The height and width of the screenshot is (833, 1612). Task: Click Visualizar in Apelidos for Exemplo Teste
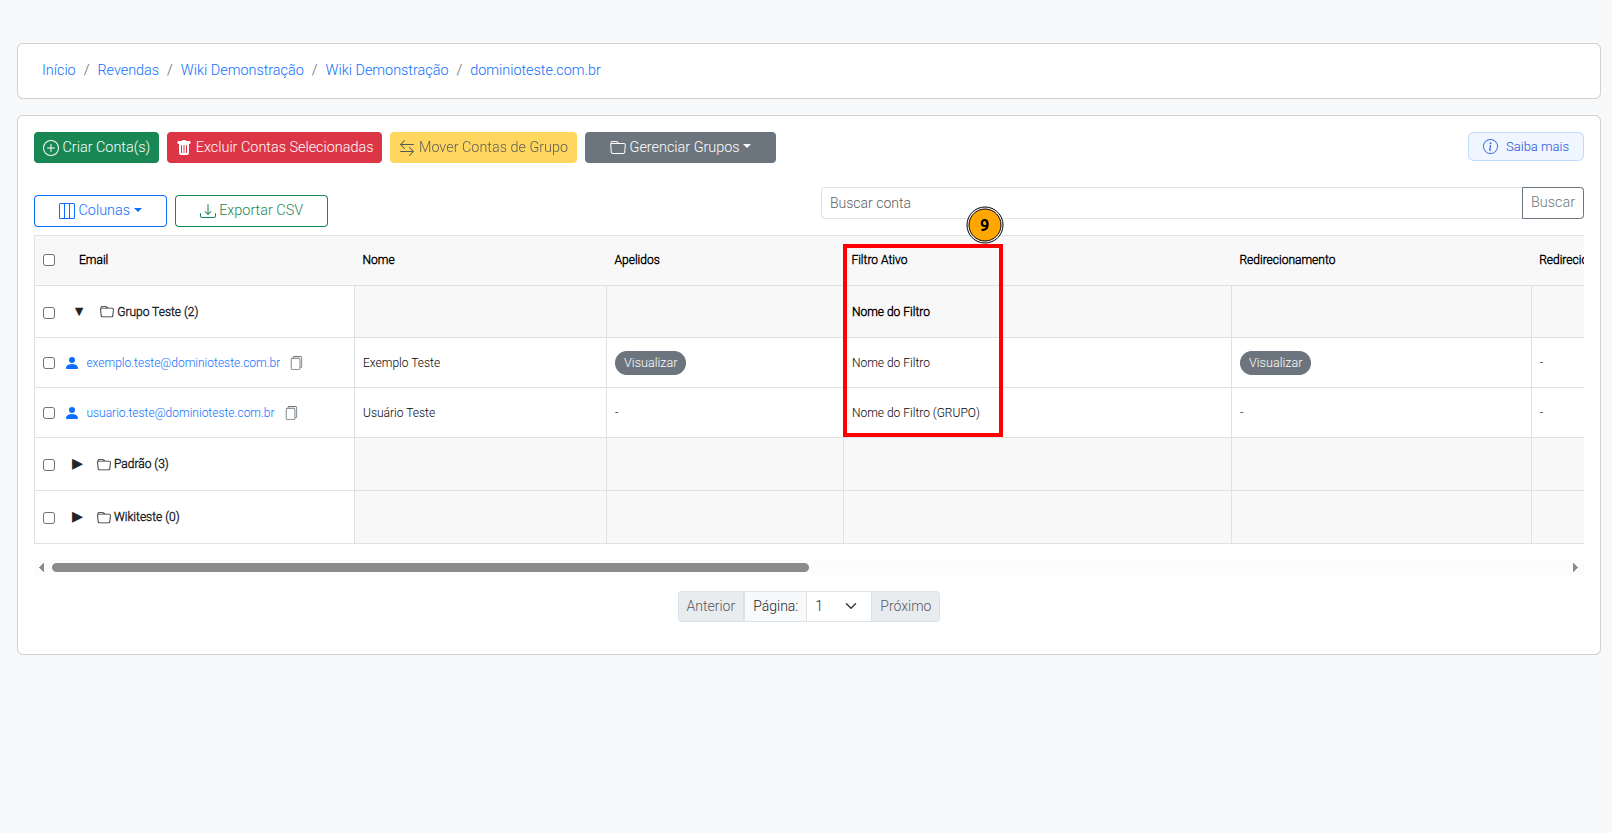pyautogui.click(x=650, y=363)
